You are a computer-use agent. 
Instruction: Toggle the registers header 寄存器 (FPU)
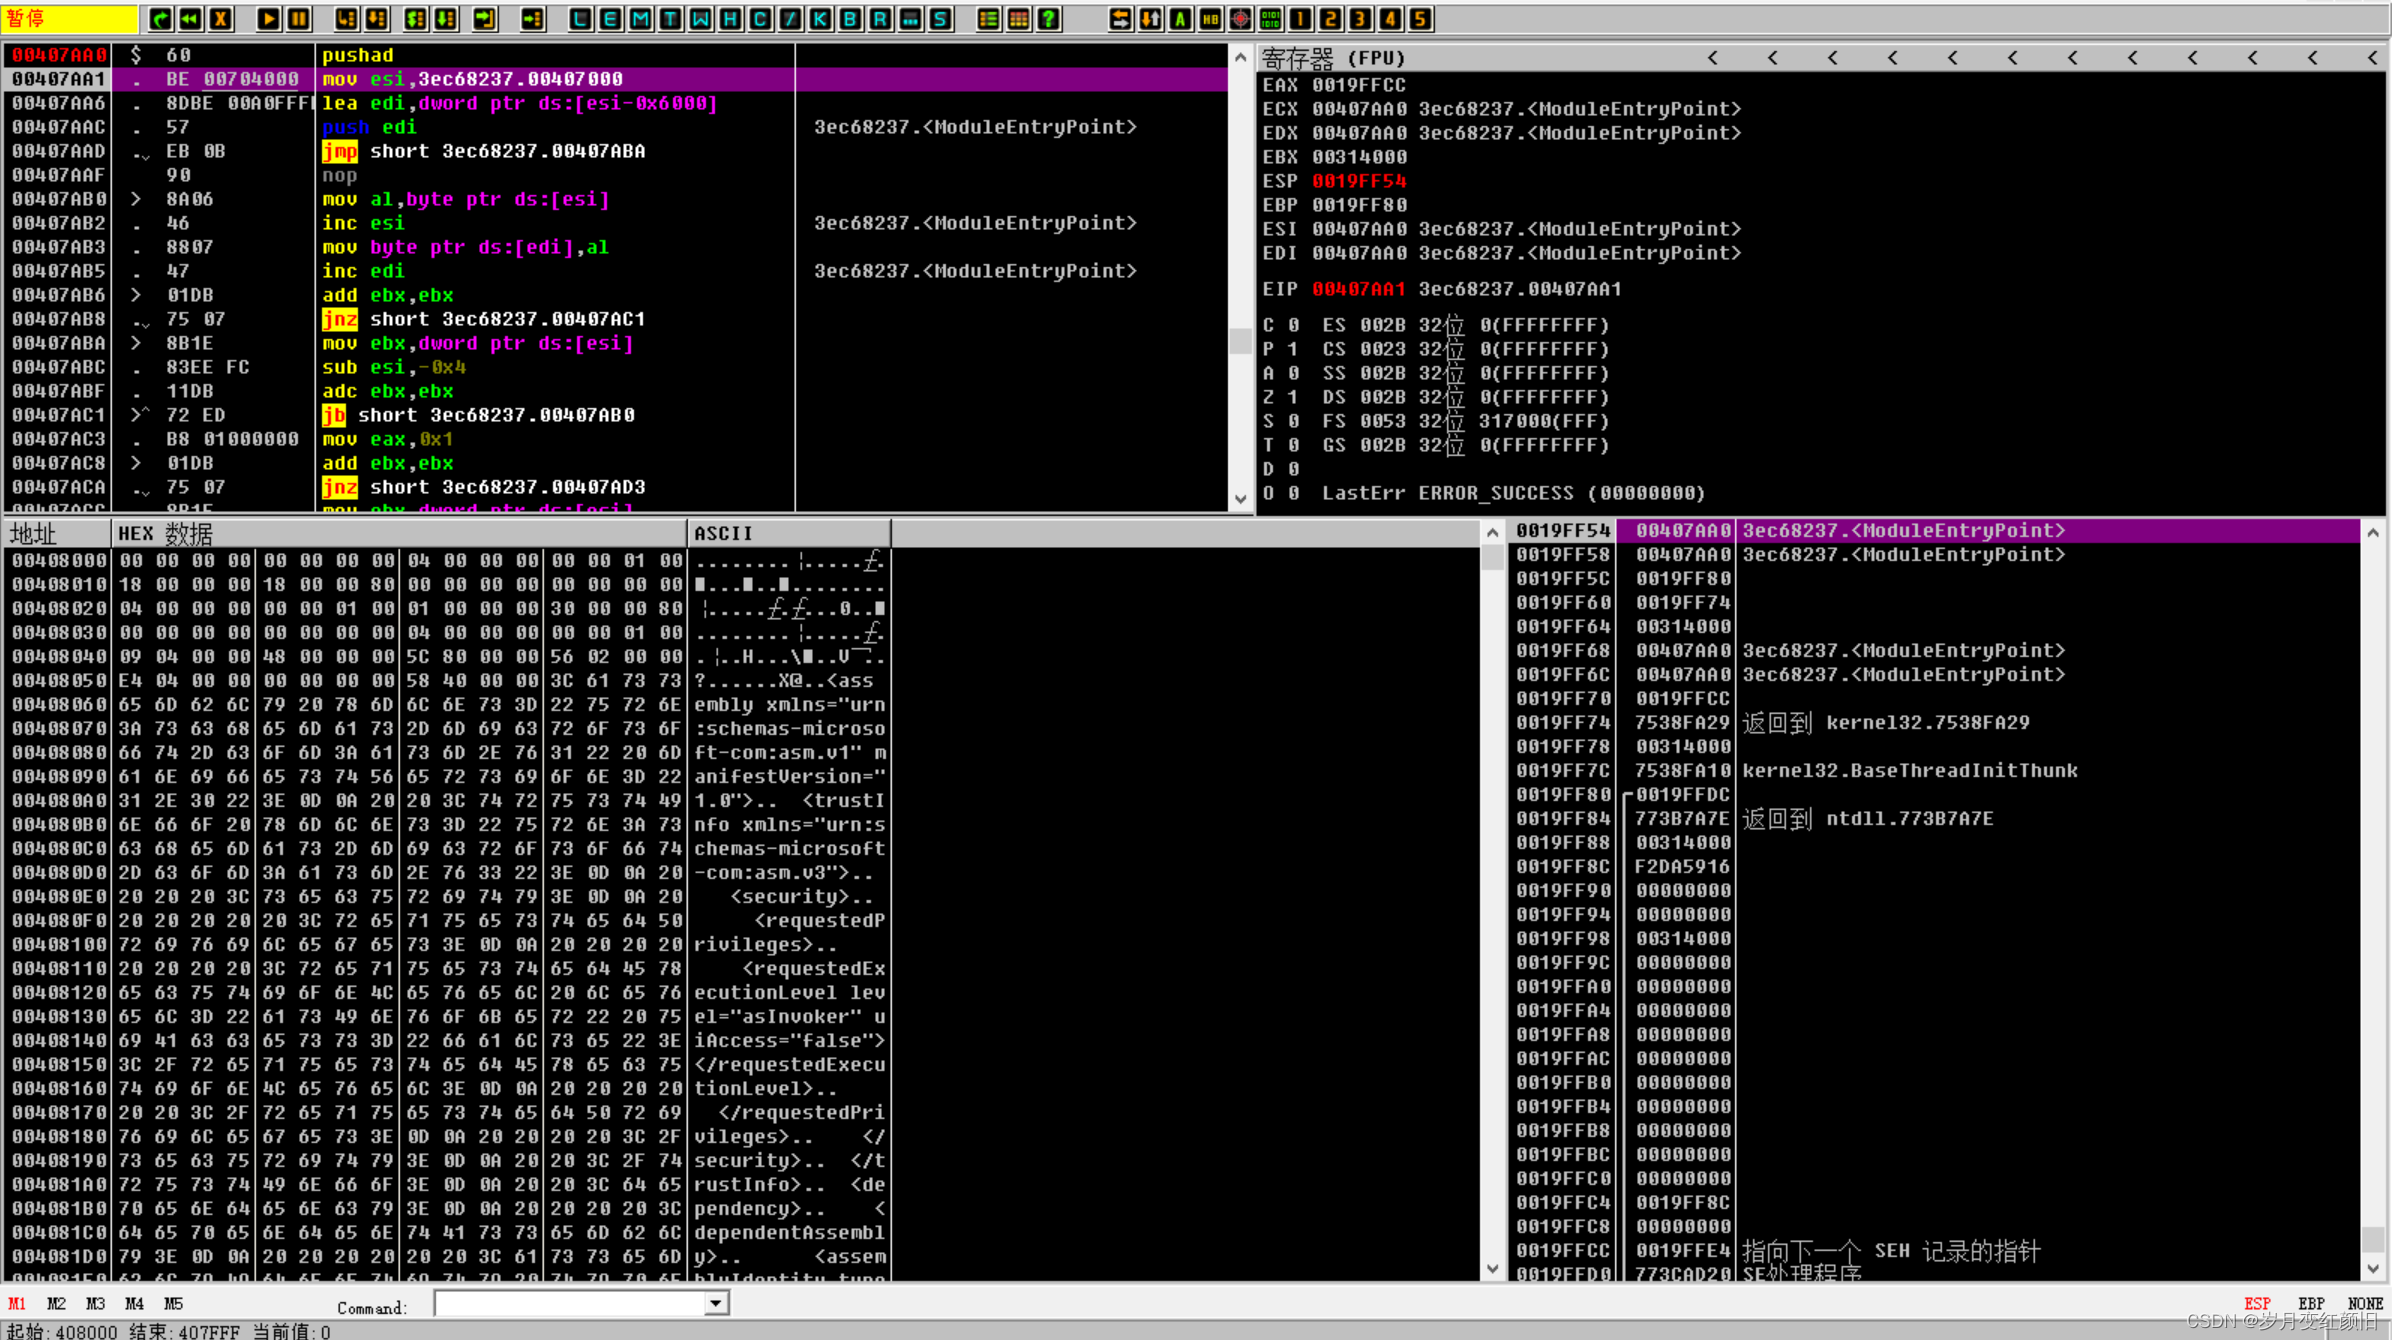coord(1334,58)
